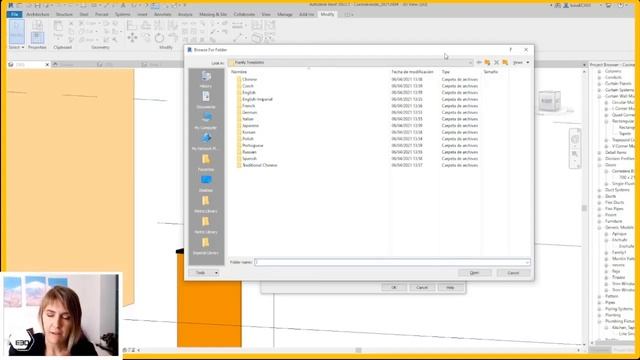This screenshot has width=640, height=360.
Task: Click the view's horizontal scrollbar thumb
Action: pos(358,350)
